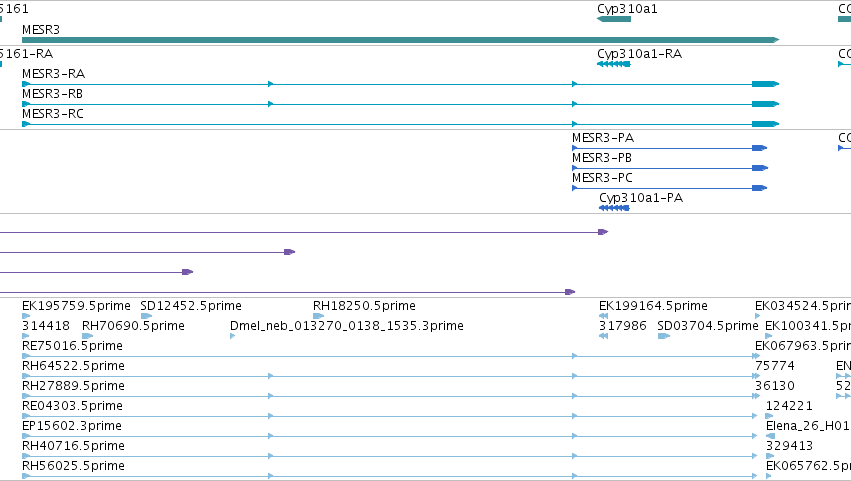Select the RH56025.5prime alignment
851x481 pixels.
[x=390, y=476]
